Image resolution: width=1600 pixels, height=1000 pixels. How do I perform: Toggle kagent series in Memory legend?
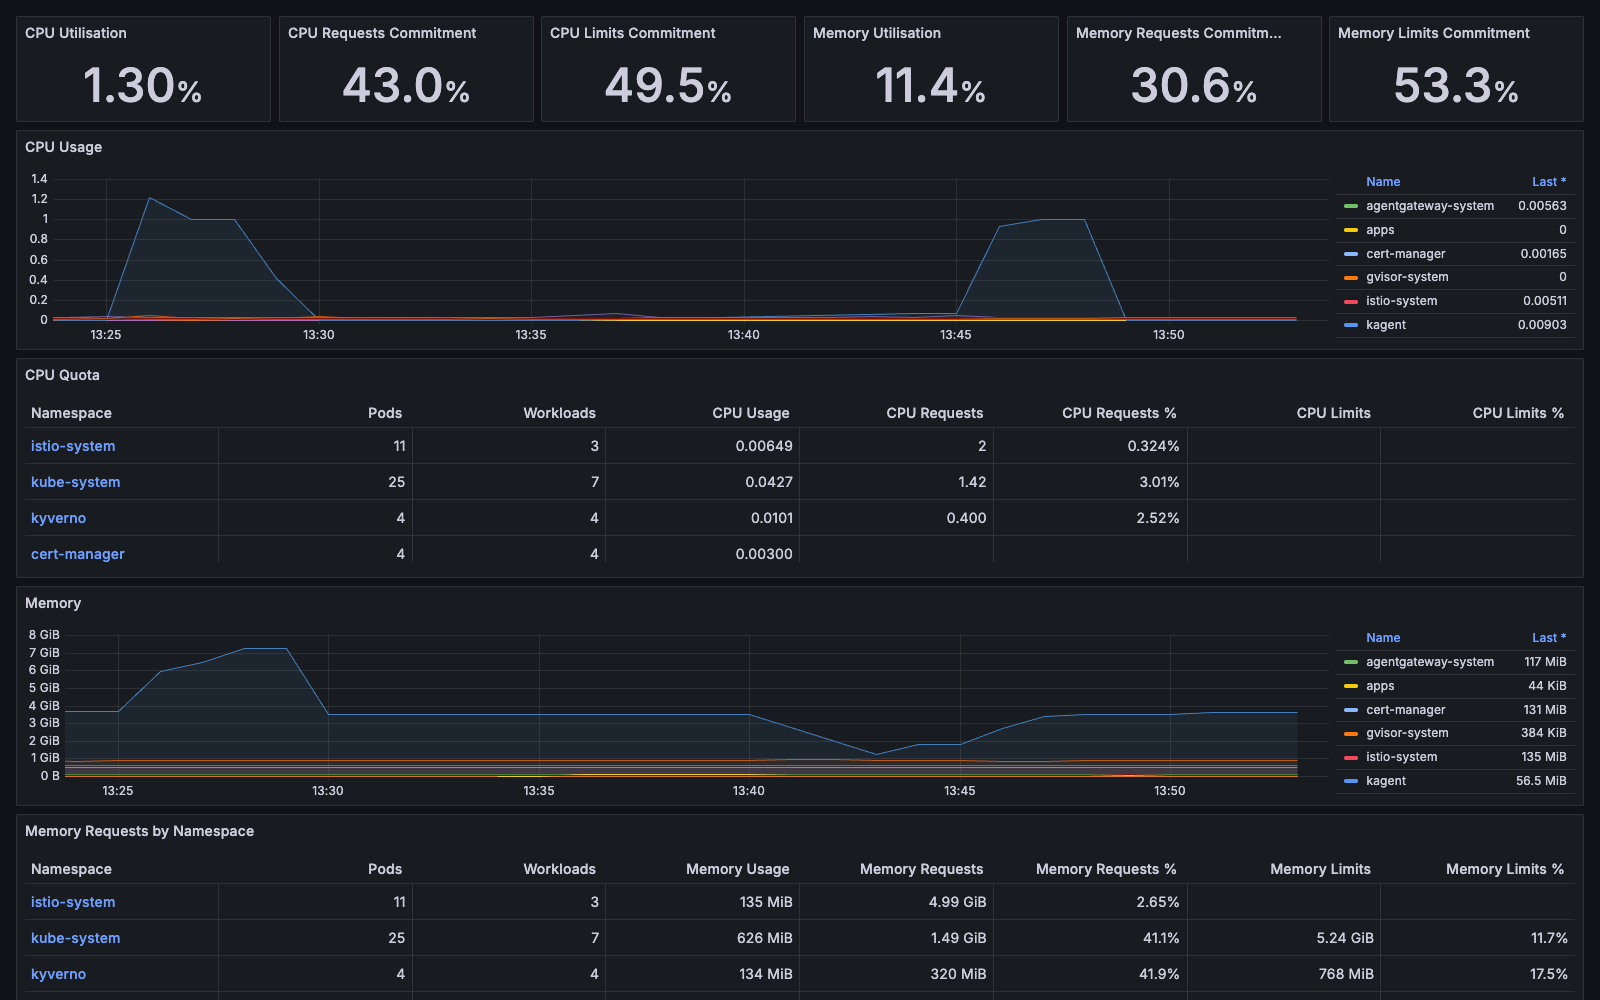(1386, 781)
